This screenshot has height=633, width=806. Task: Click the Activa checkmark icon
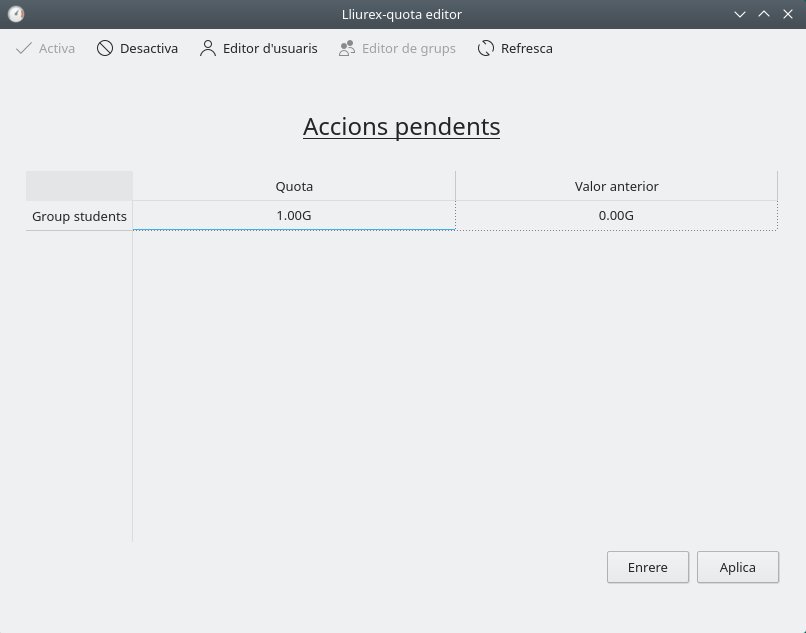24,48
